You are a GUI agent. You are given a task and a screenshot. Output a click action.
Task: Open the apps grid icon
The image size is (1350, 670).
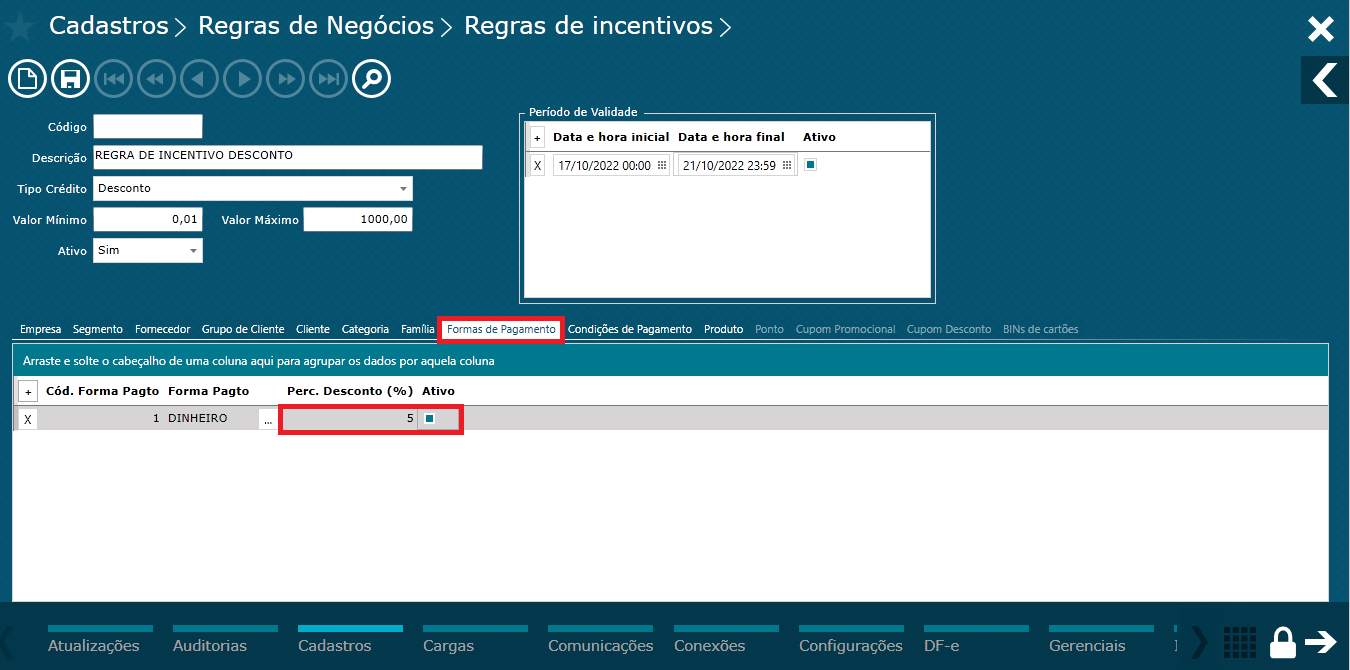coord(1239,642)
